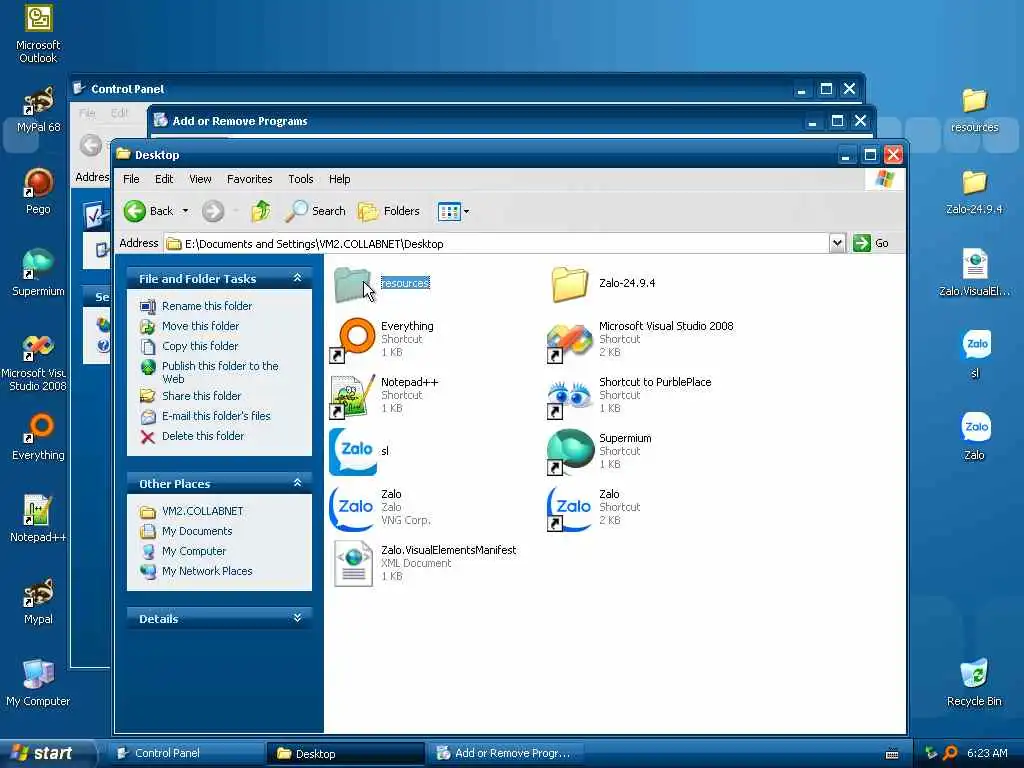Expand the Details panel

(297, 618)
